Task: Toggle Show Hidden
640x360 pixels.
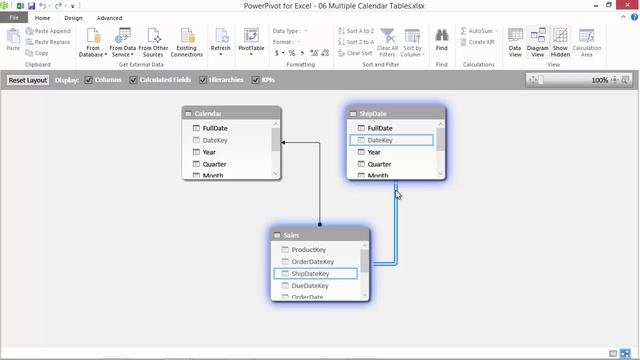Action: point(560,42)
